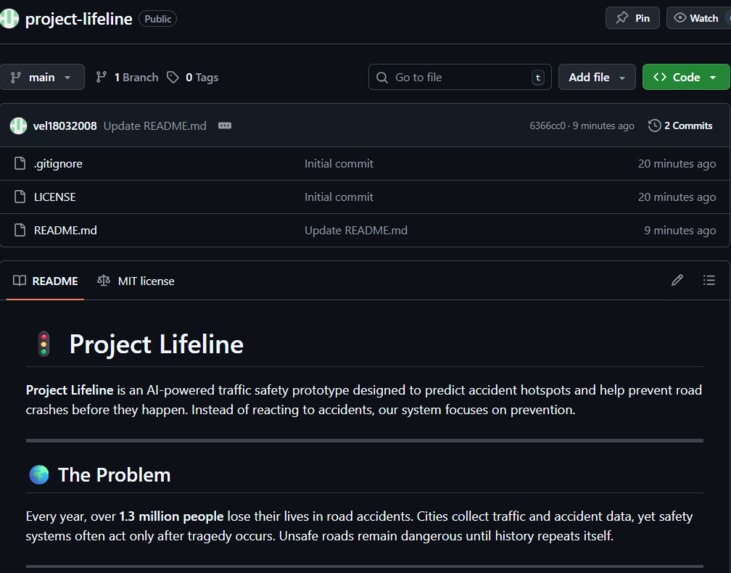View the 0 Tags list

(x=193, y=77)
